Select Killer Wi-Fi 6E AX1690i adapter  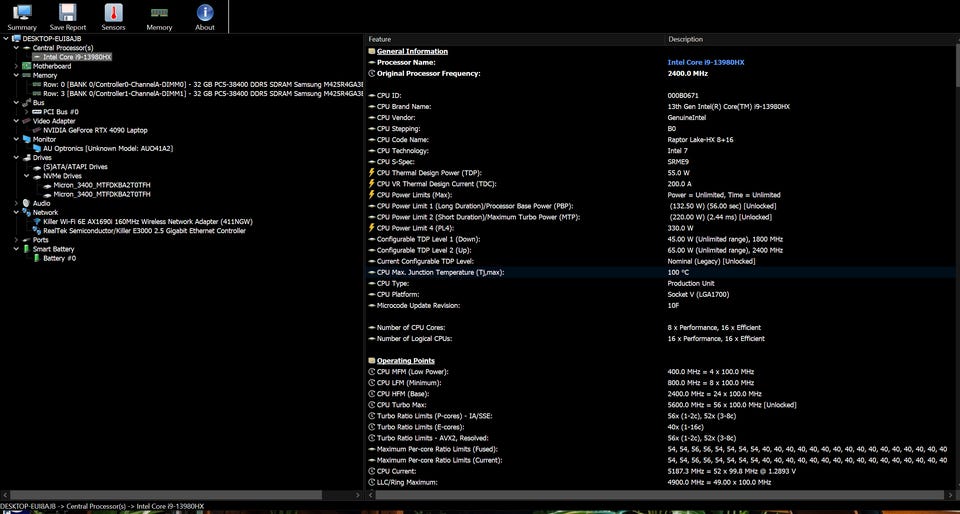(x=148, y=222)
